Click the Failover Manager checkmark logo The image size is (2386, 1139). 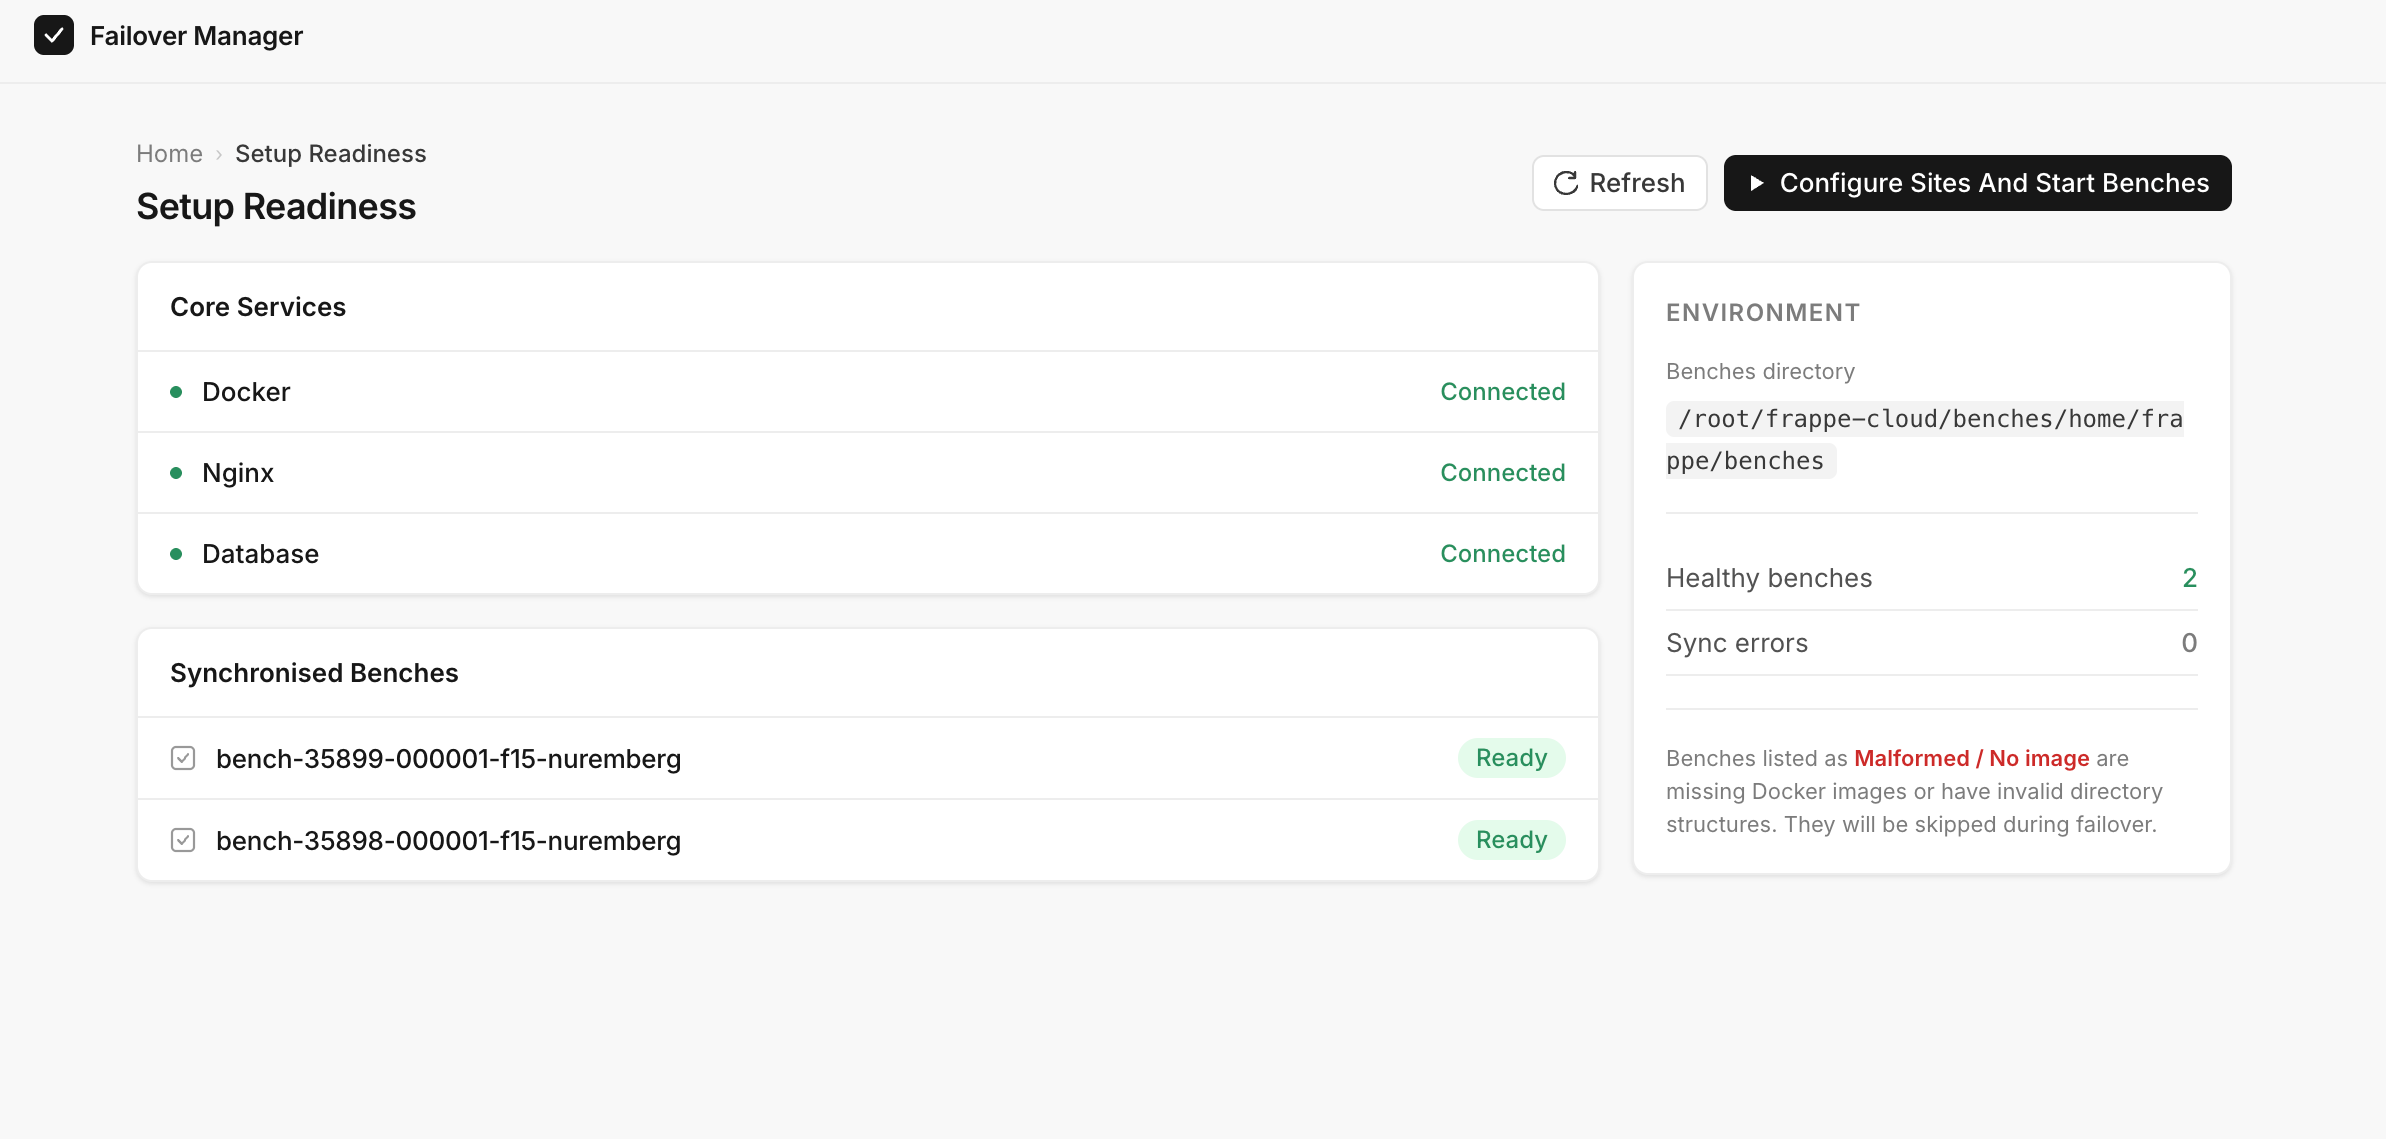[x=54, y=36]
